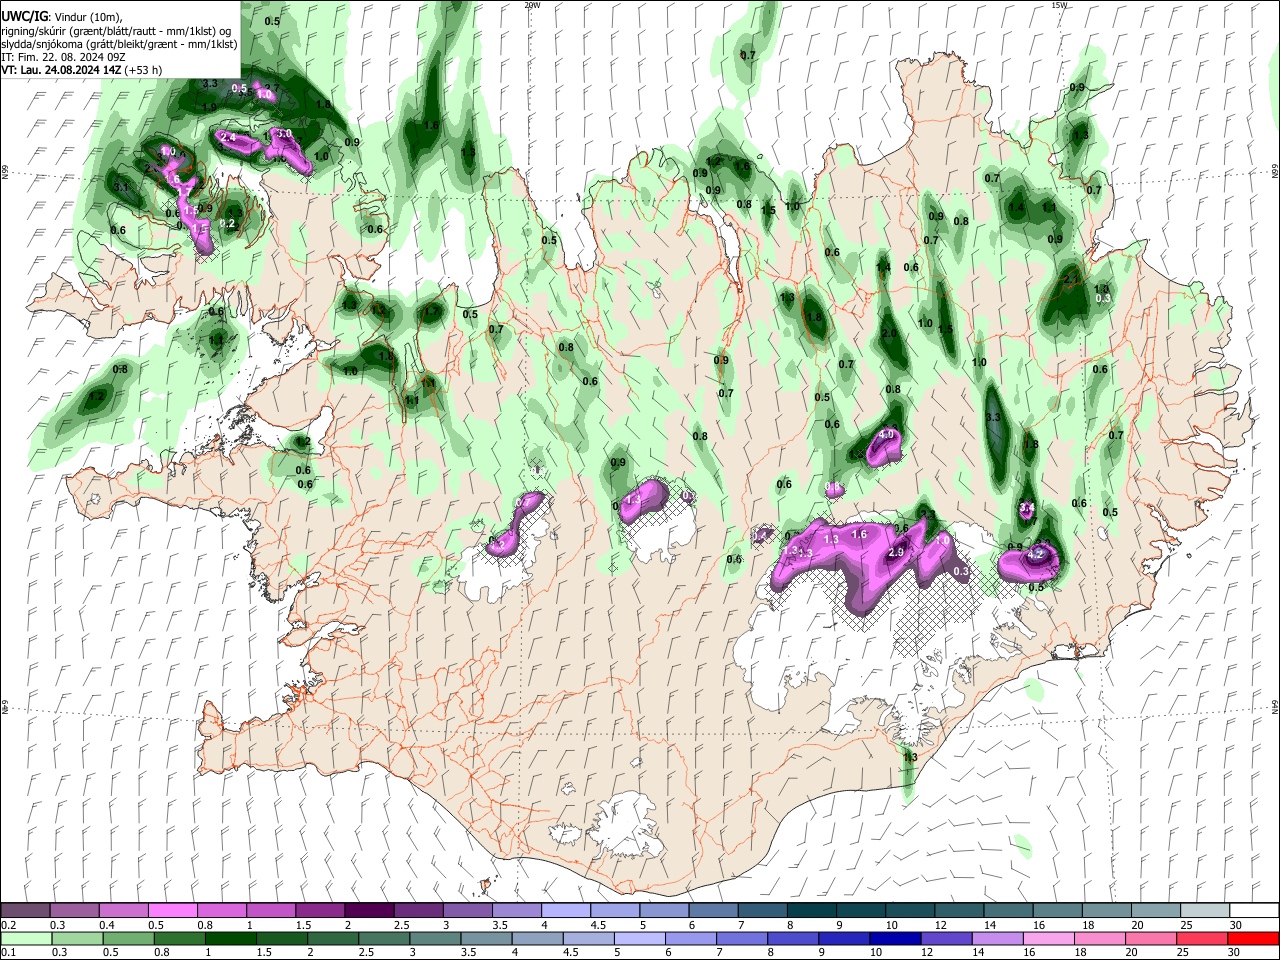Click the 4.0 snowfall value on the map

tap(886, 435)
